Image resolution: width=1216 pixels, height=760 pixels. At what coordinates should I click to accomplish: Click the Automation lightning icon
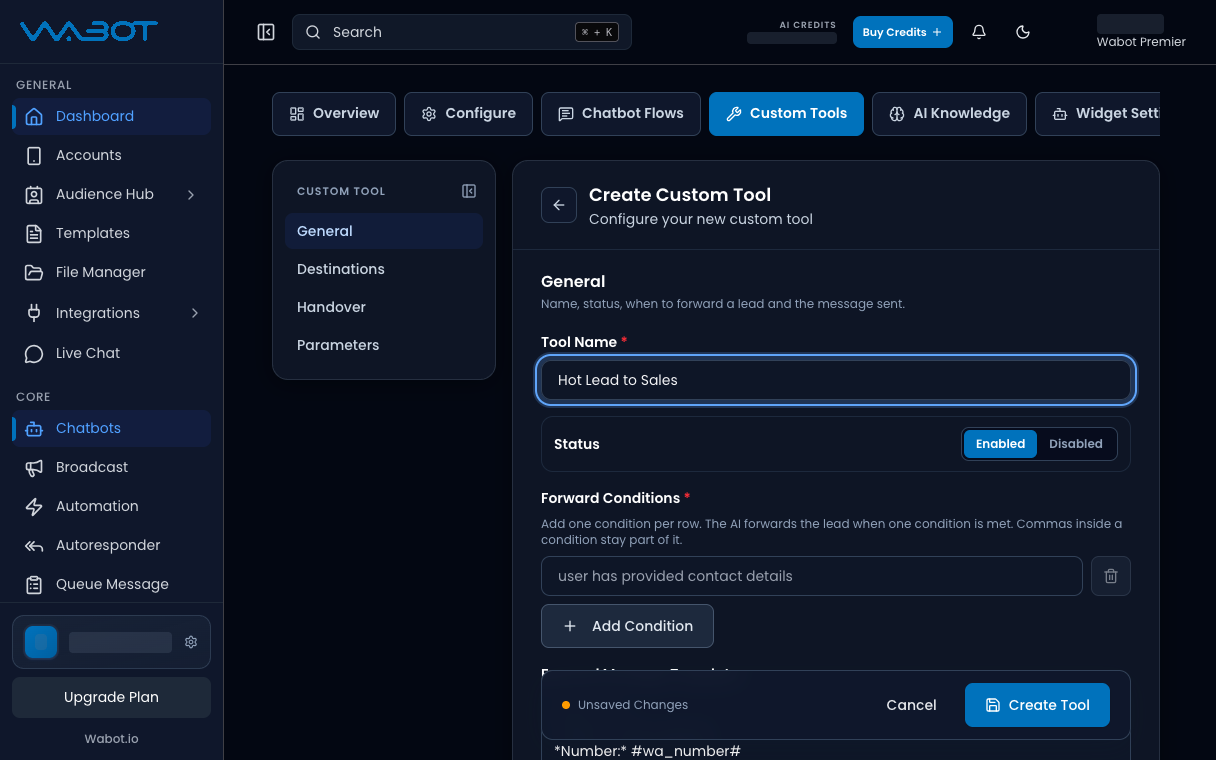pos(34,506)
